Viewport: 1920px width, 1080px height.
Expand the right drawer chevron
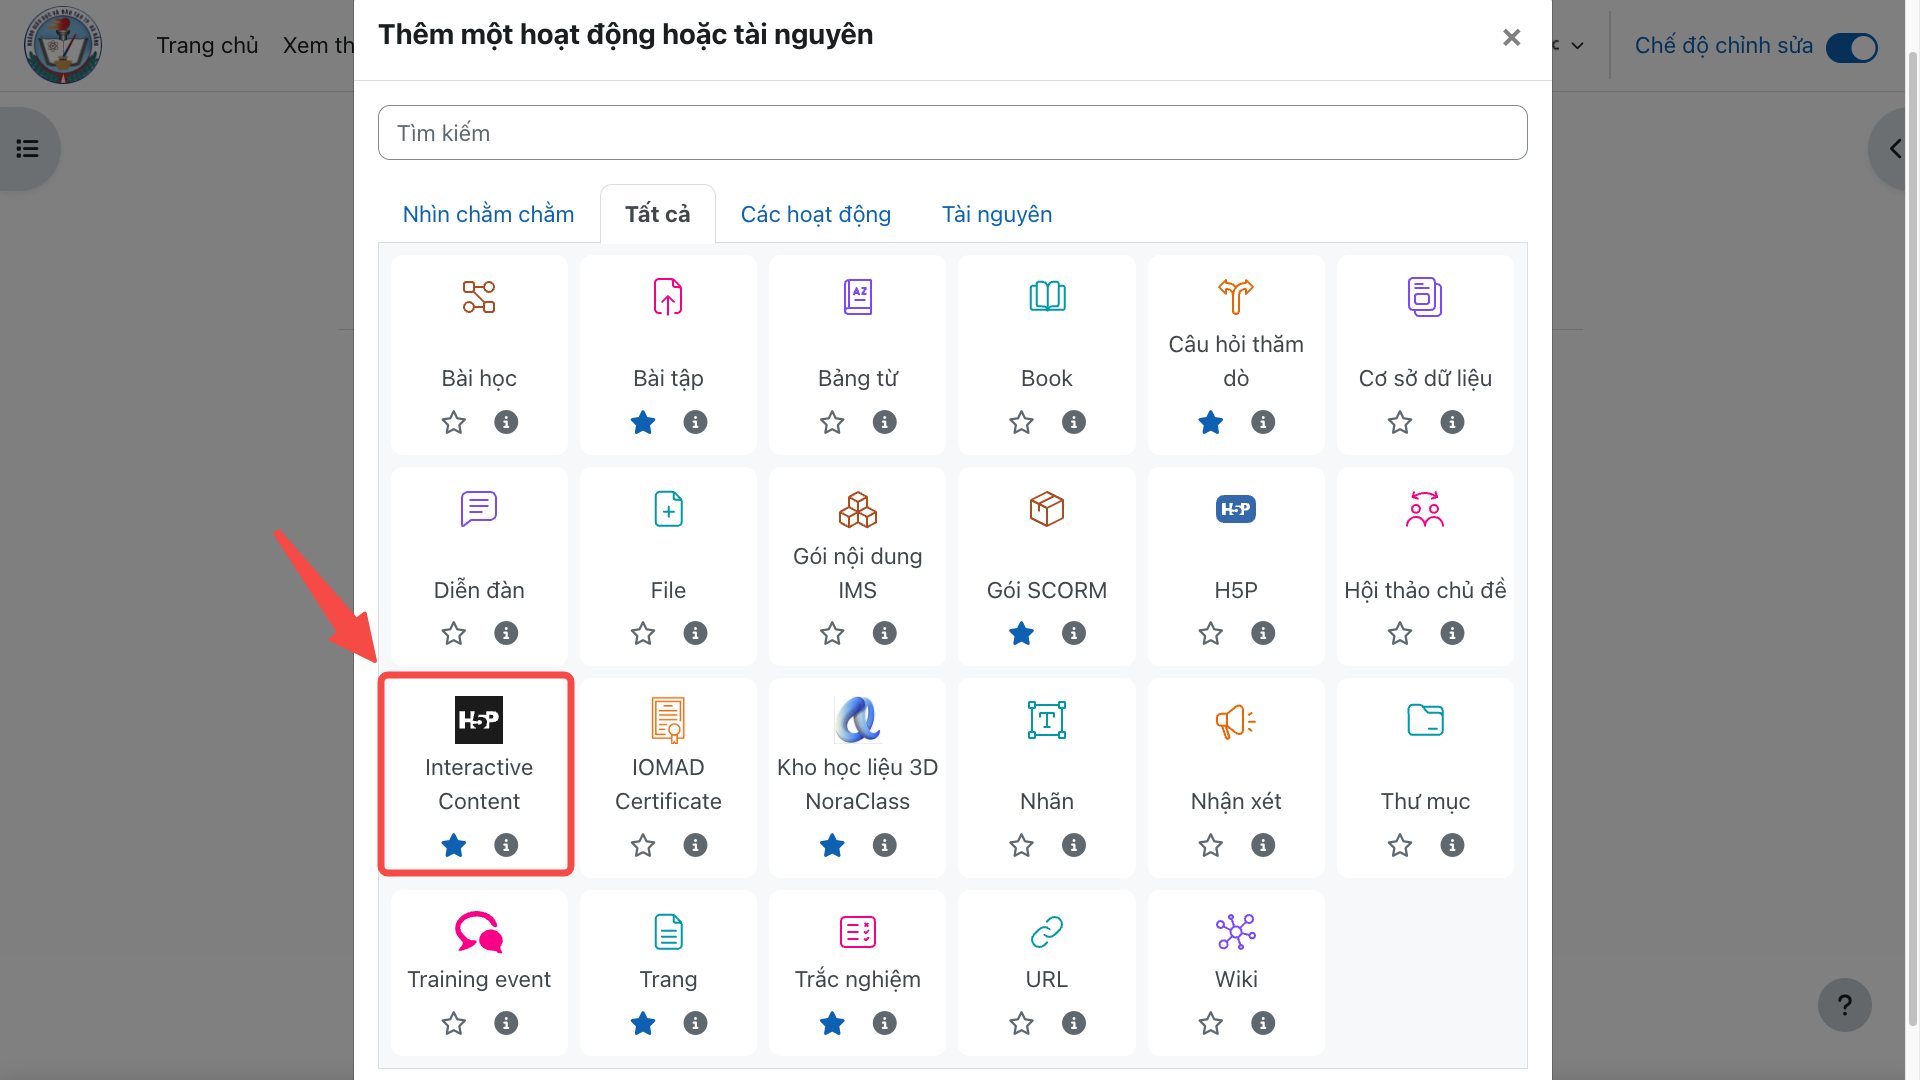(x=1894, y=149)
